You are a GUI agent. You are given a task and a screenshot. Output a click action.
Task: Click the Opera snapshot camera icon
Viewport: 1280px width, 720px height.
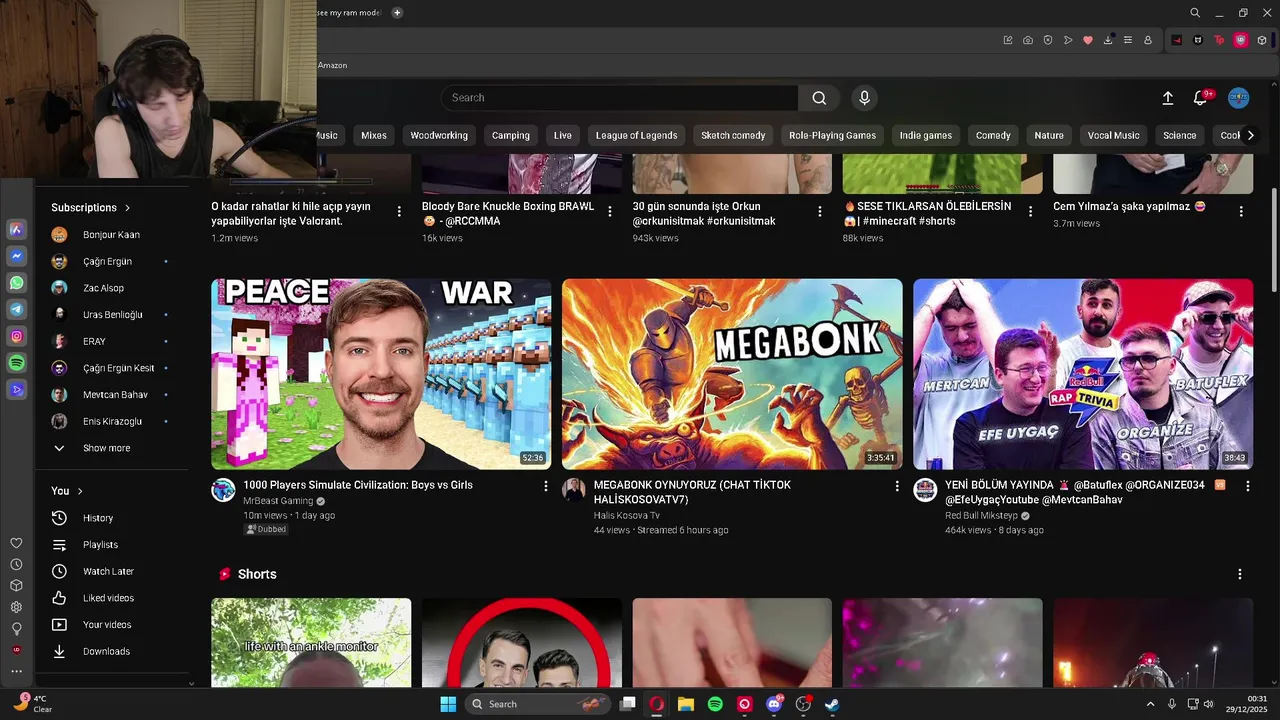[1028, 40]
